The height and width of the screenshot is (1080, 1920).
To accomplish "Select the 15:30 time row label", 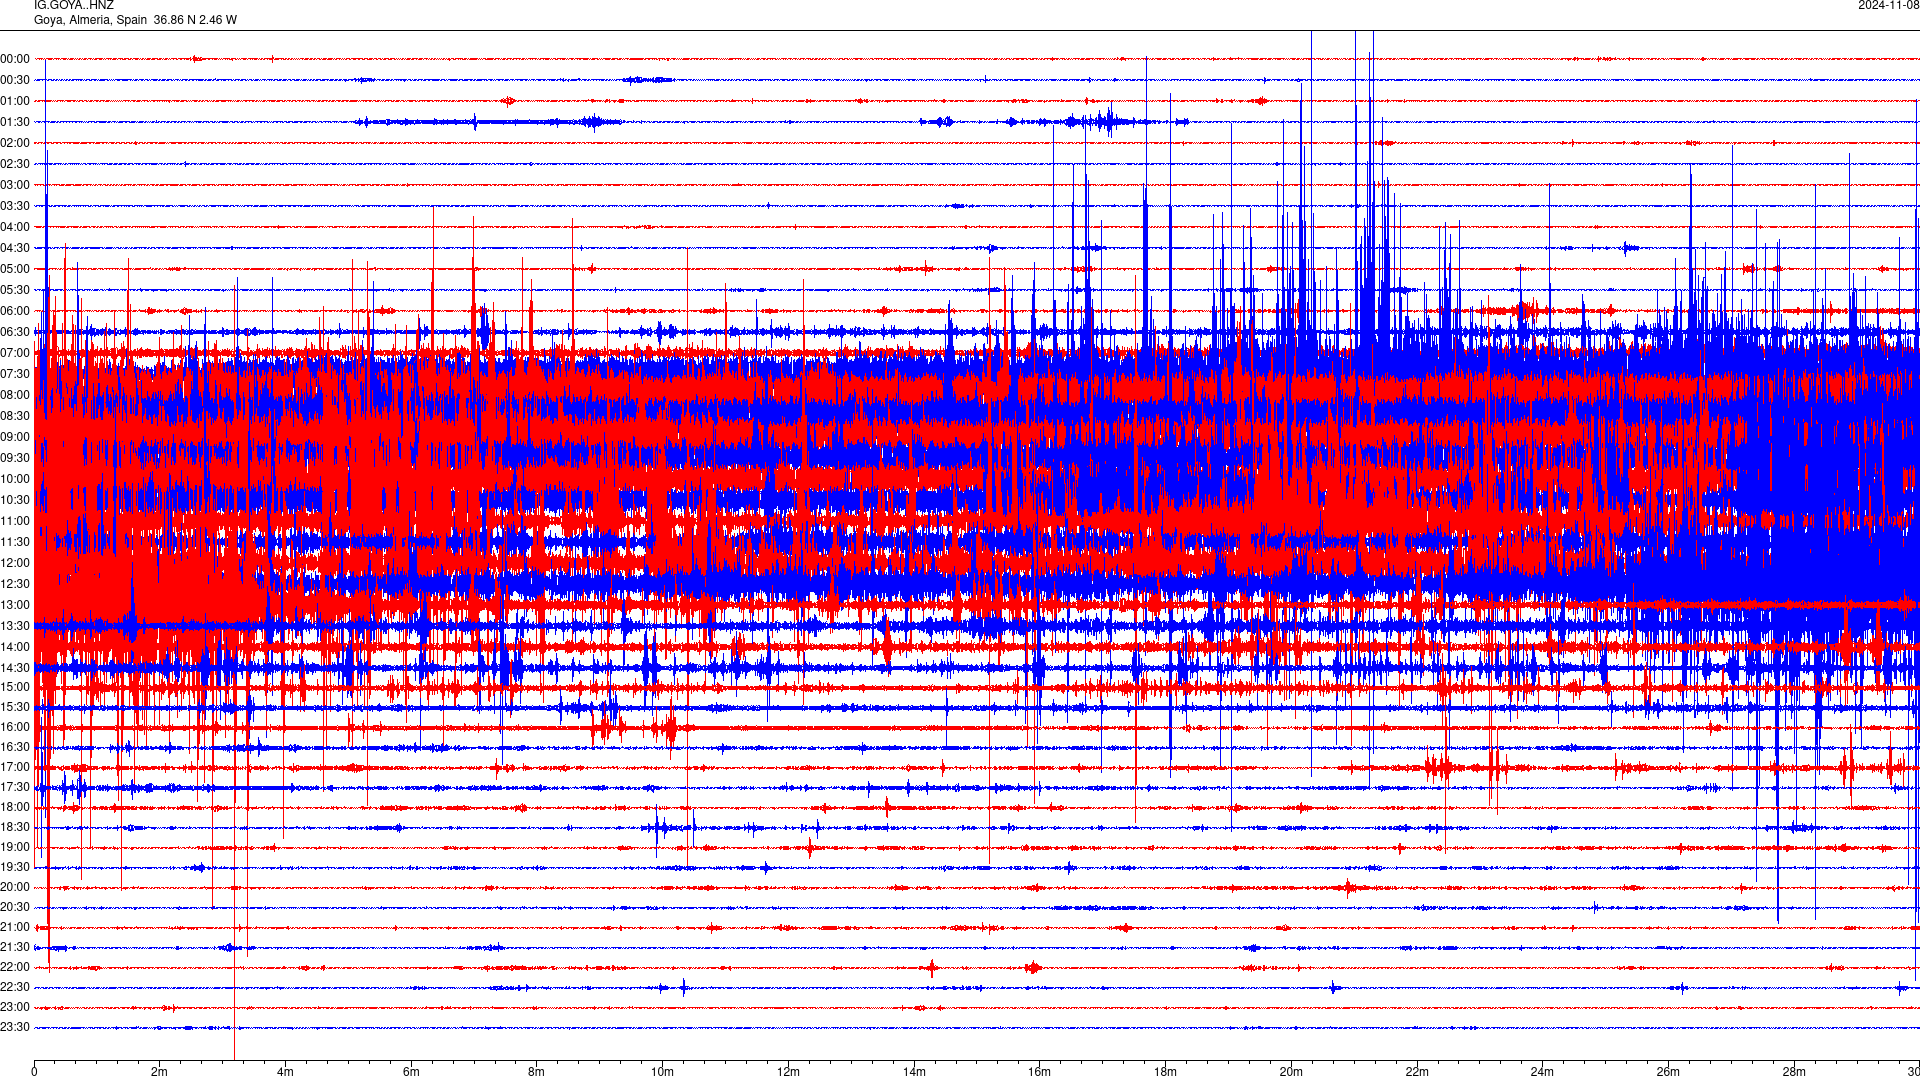I will 15,707.
